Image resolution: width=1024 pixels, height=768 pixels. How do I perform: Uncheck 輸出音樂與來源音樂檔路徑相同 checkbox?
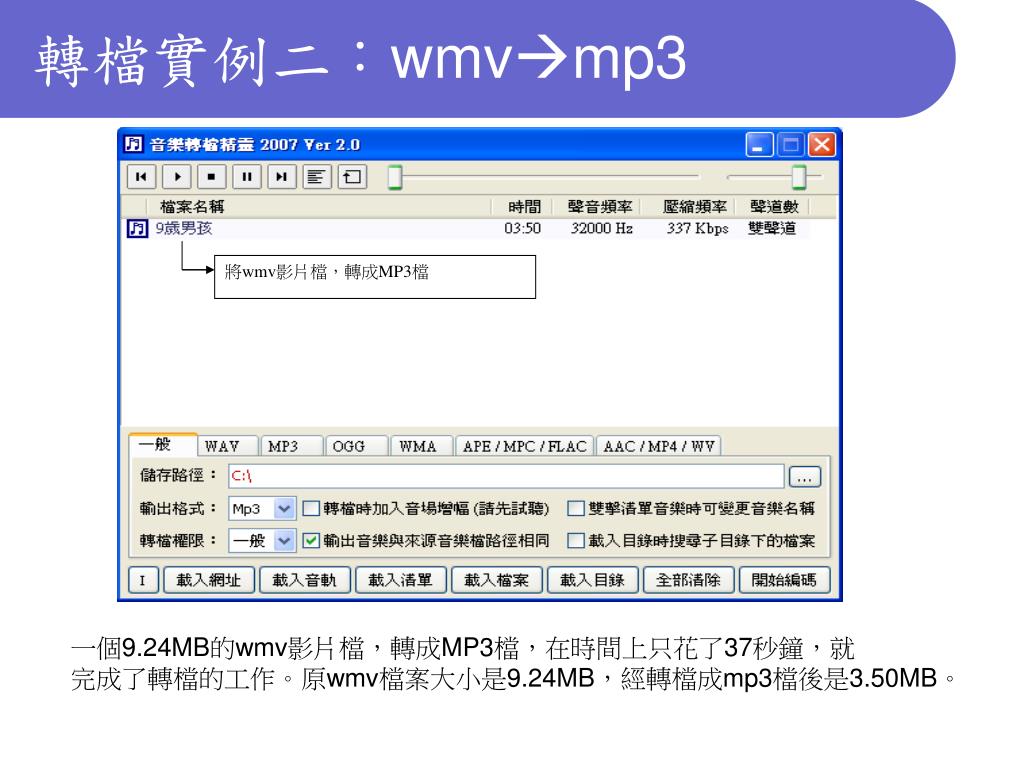click(311, 541)
